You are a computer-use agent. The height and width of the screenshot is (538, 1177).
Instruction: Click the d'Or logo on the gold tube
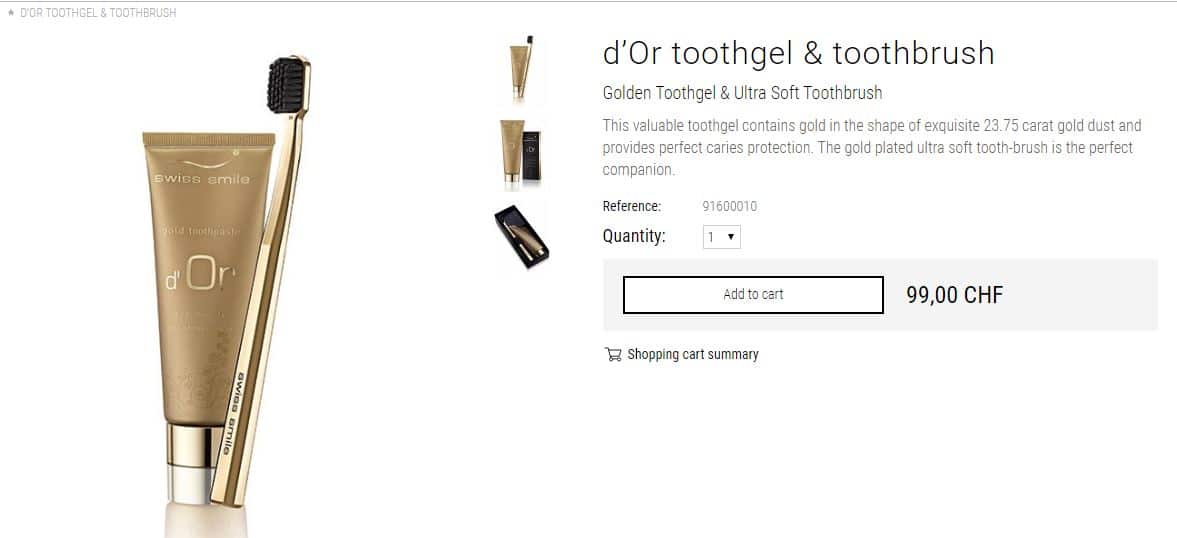click(200, 276)
